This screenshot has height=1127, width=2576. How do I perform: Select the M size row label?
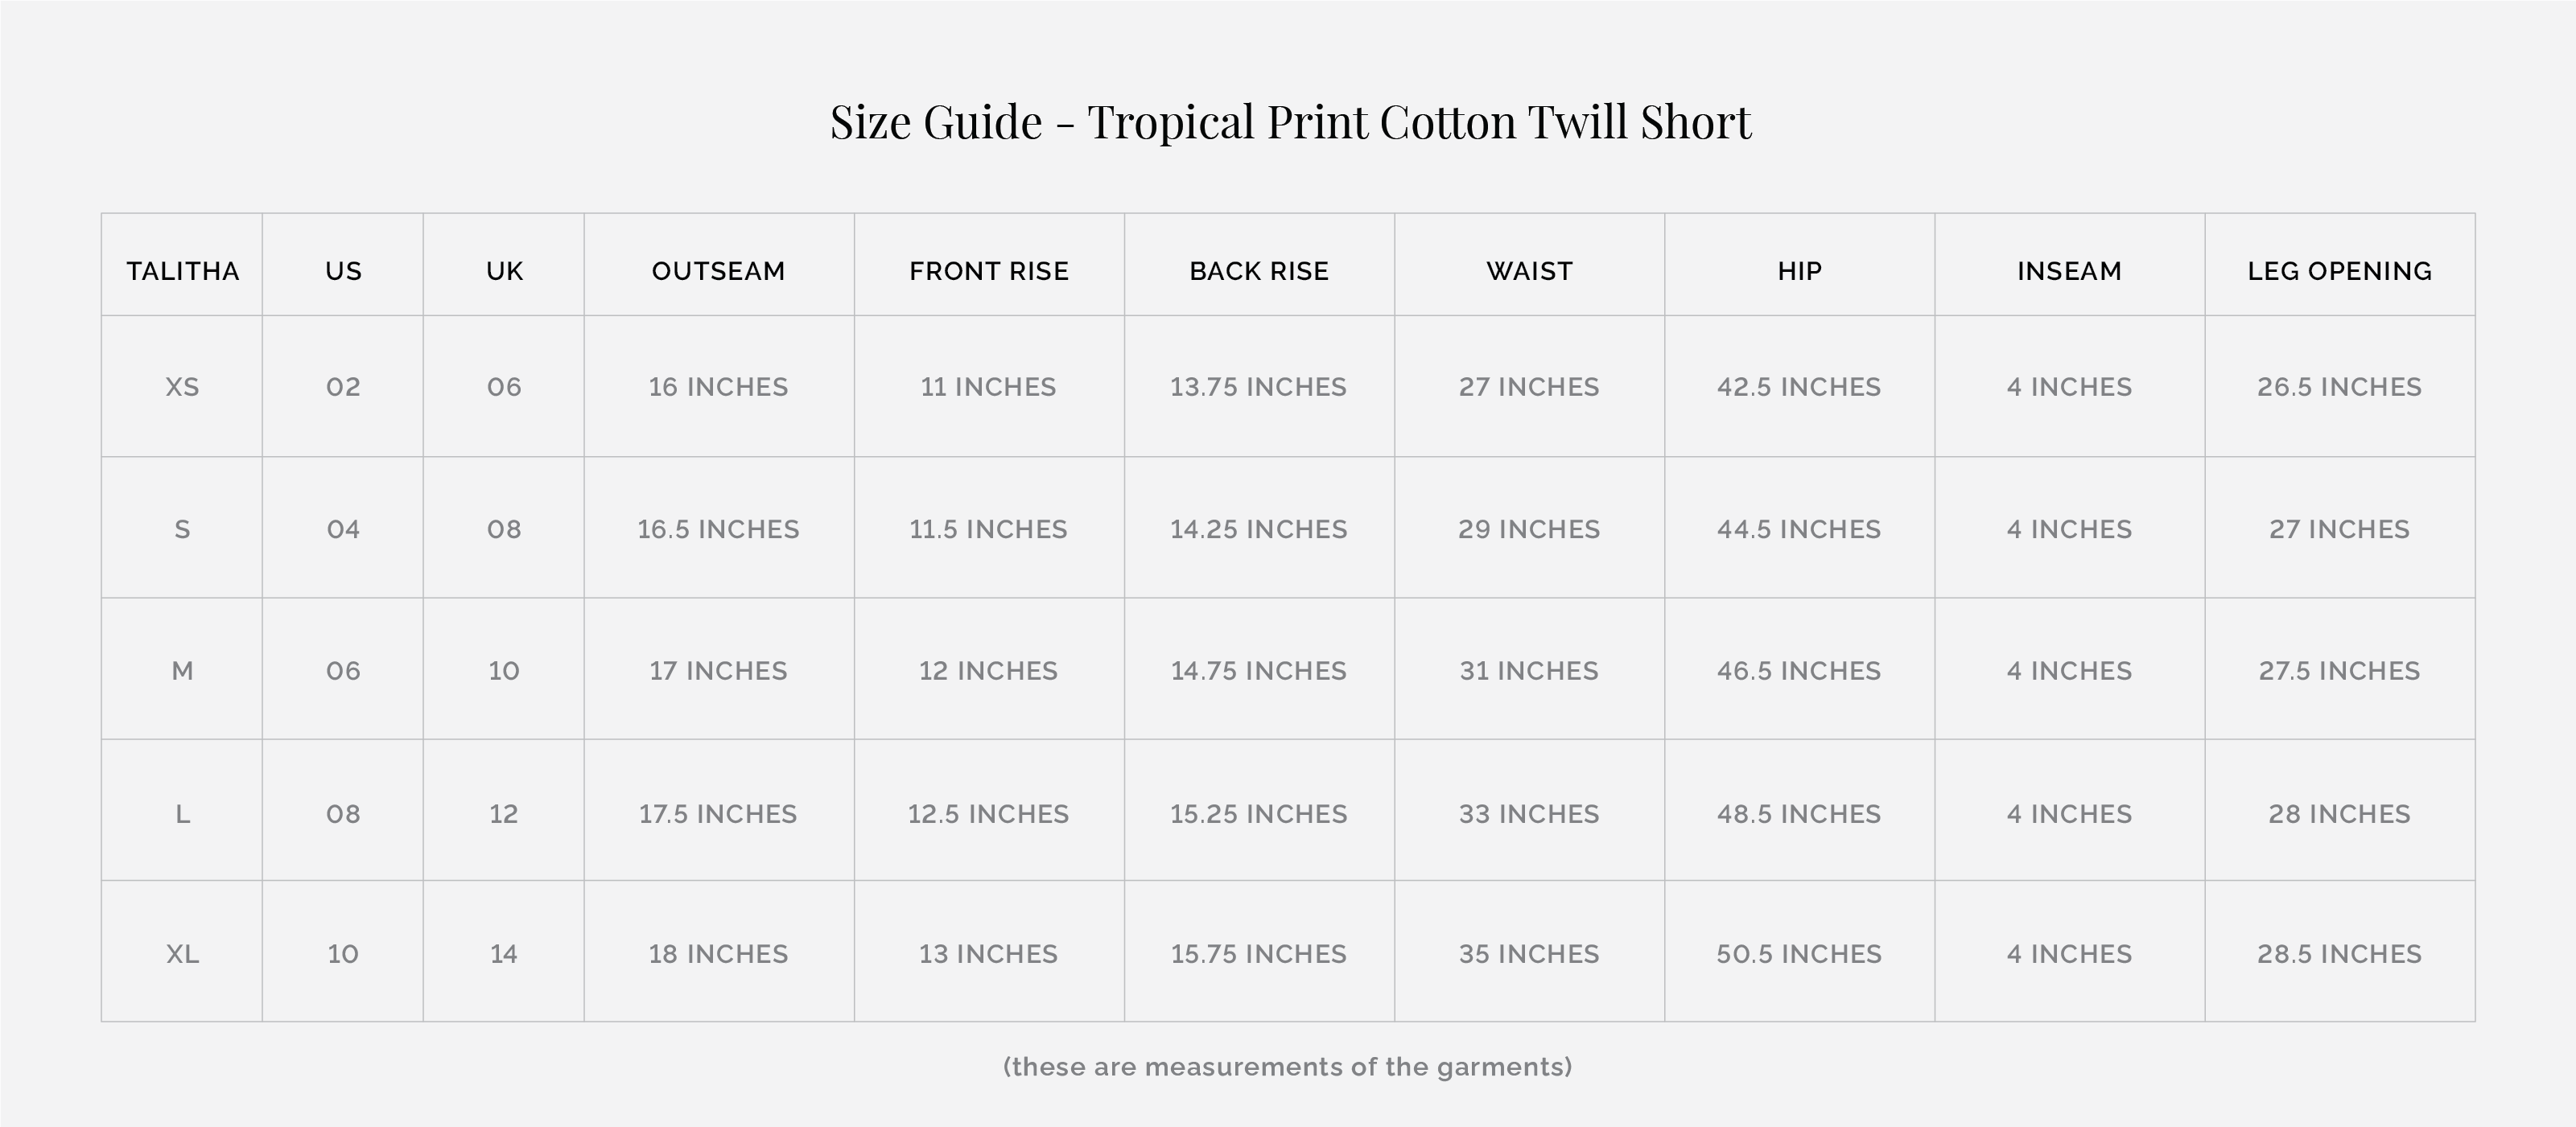click(x=182, y=671)
